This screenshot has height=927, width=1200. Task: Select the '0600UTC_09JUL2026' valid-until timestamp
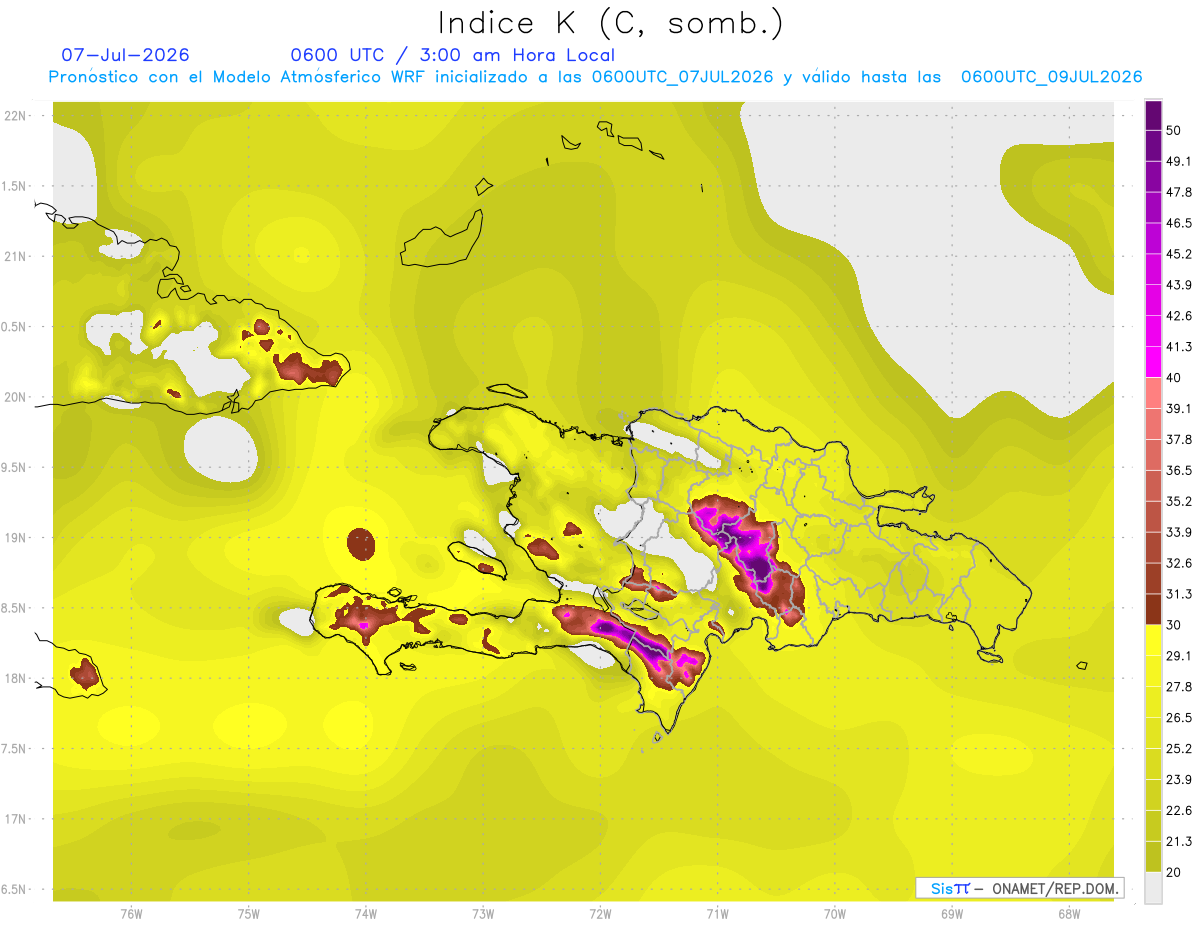pyautogui.click(x=1051, y=77)
